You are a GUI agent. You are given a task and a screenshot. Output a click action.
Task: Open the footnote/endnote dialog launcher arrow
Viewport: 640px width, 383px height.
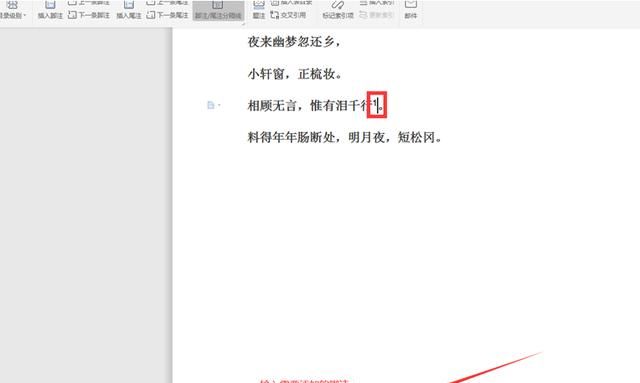243,24
